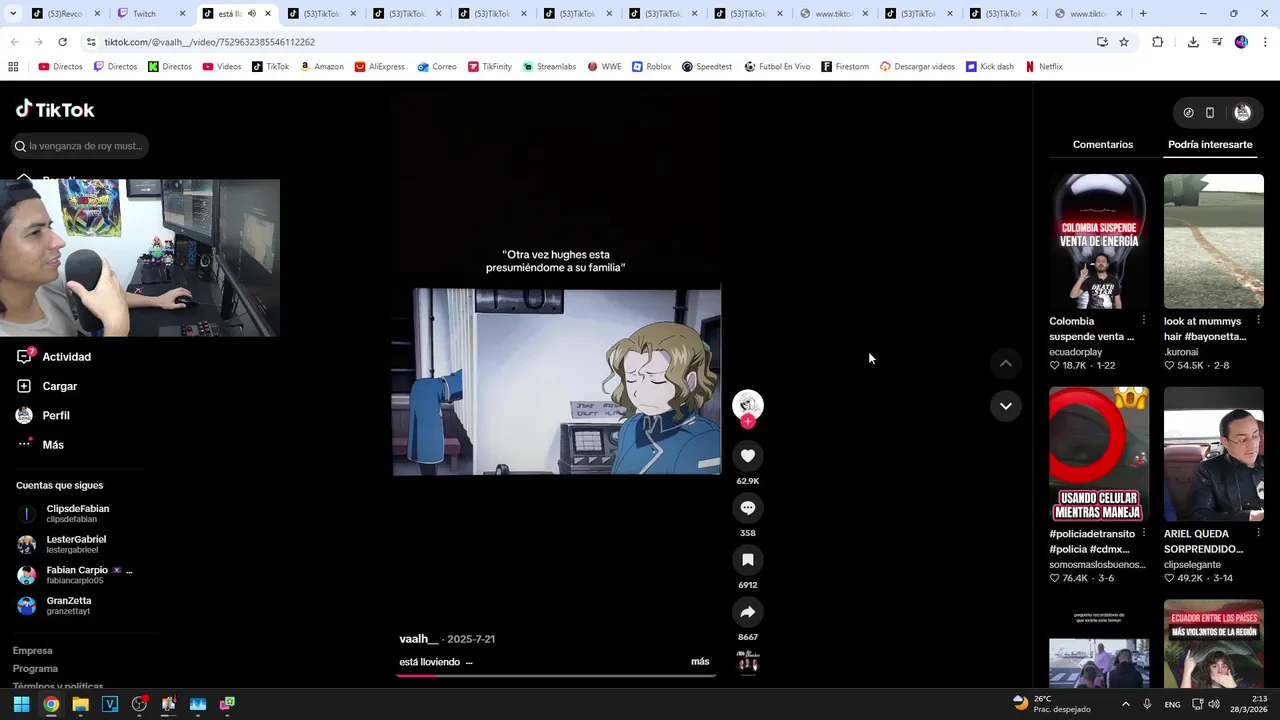1280x720 pixels.
Task: Open Perfil avatar in sidebar
Action: pos(24,415)
